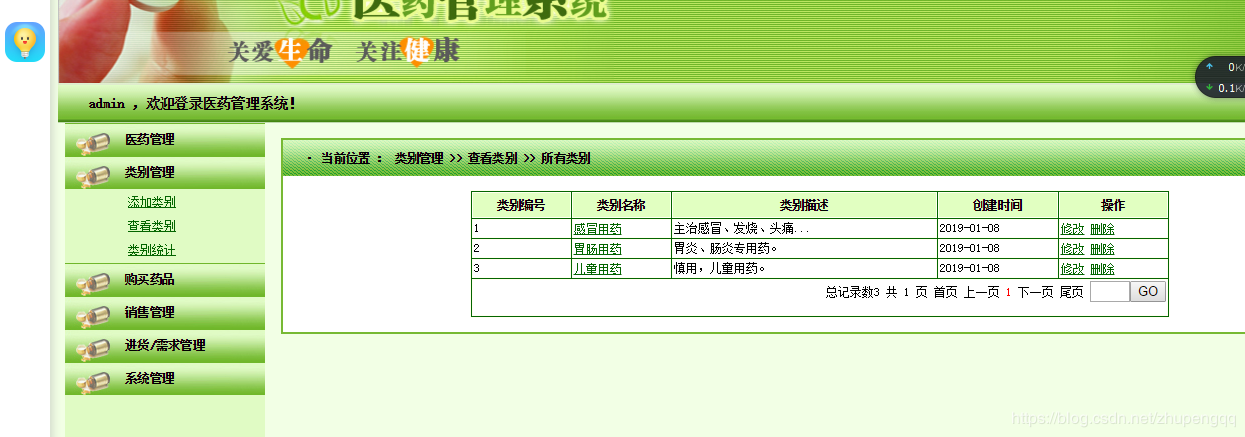The width and height of the screenshot is (1245, 437).
Task: Click the GO button
Action: (1148, 292)
